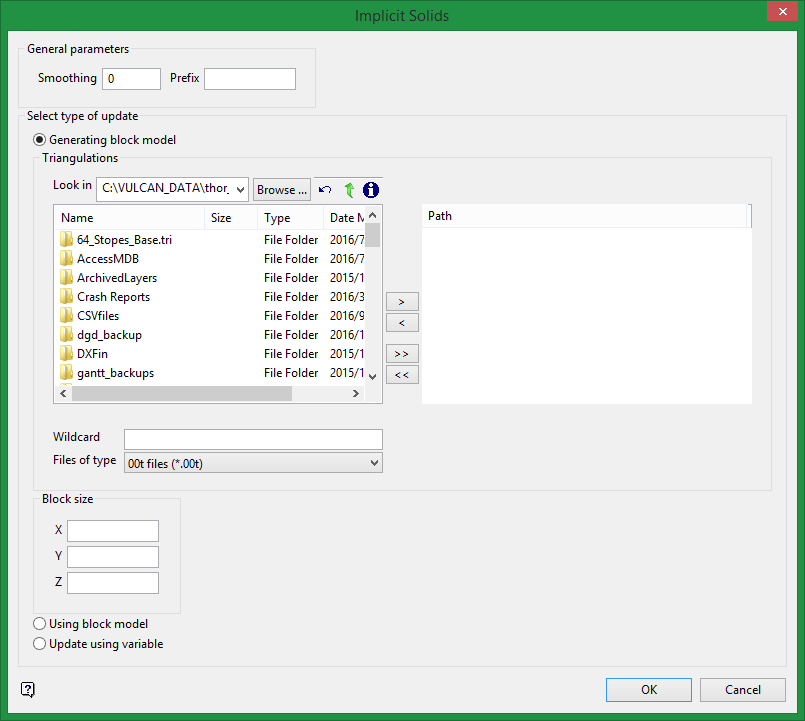Select the Update using variable option
Screen dimensions: 805x721
pos(40,644)
